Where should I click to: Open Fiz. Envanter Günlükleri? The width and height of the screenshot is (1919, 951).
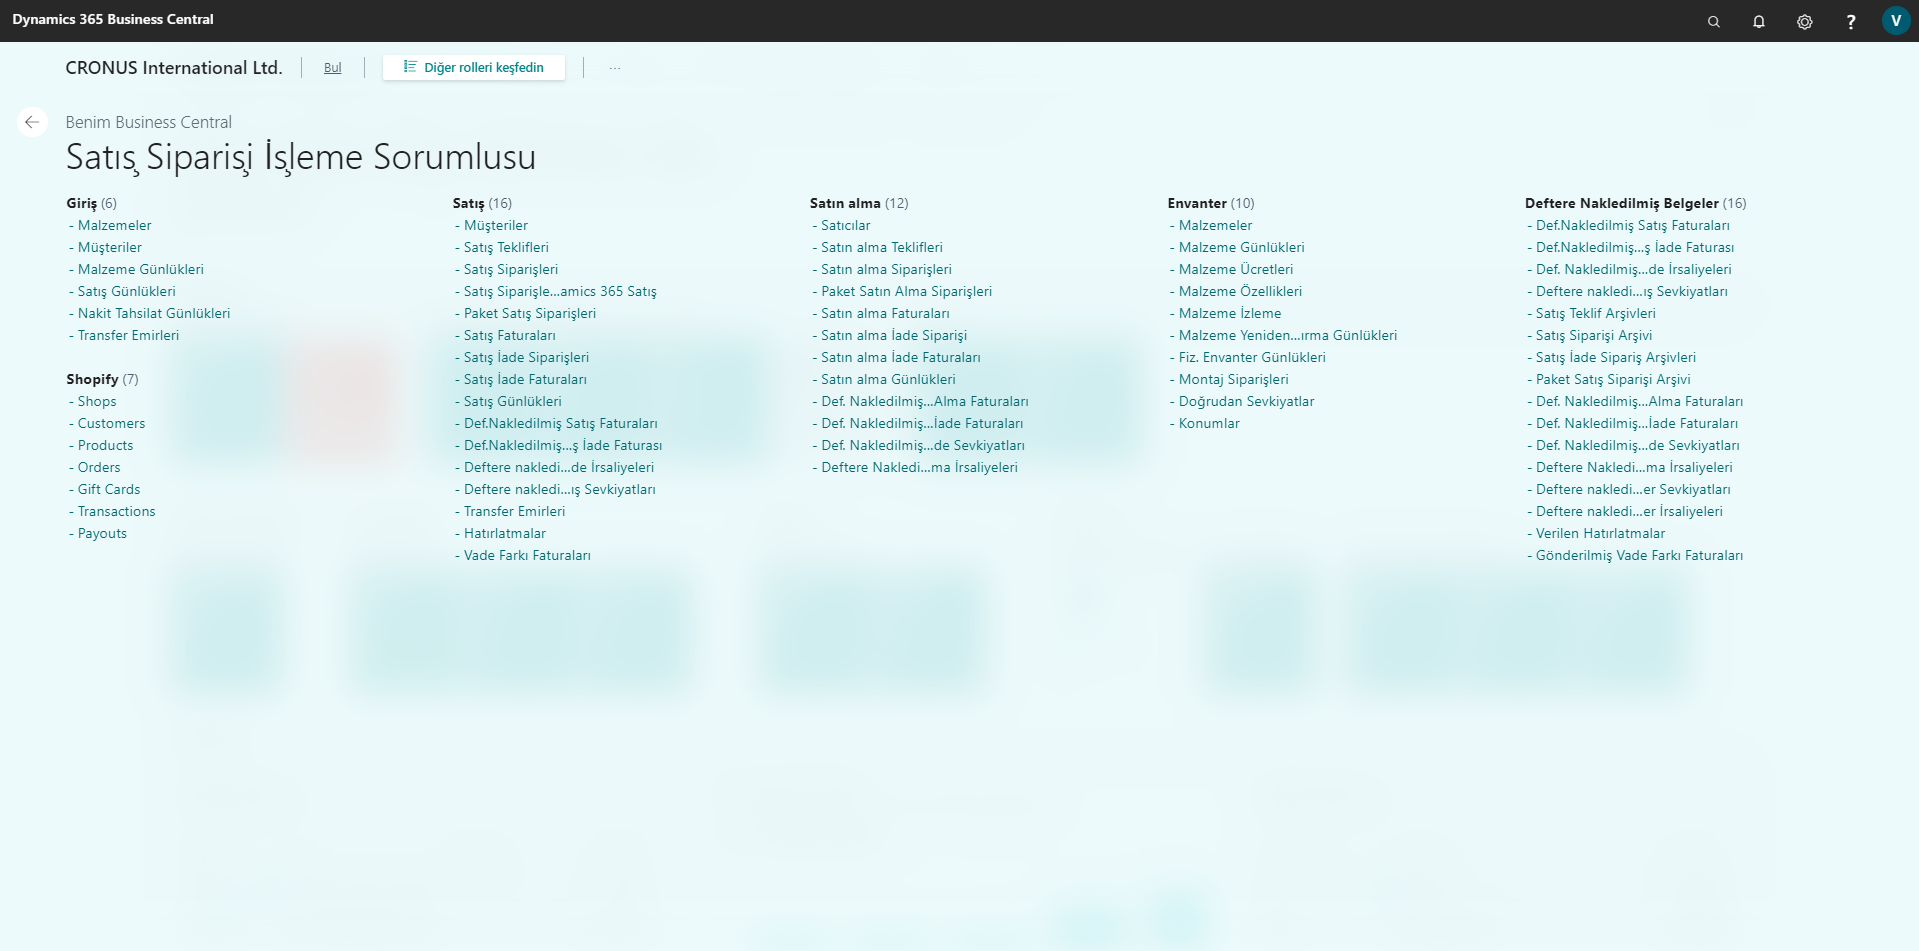[1252, 357]
